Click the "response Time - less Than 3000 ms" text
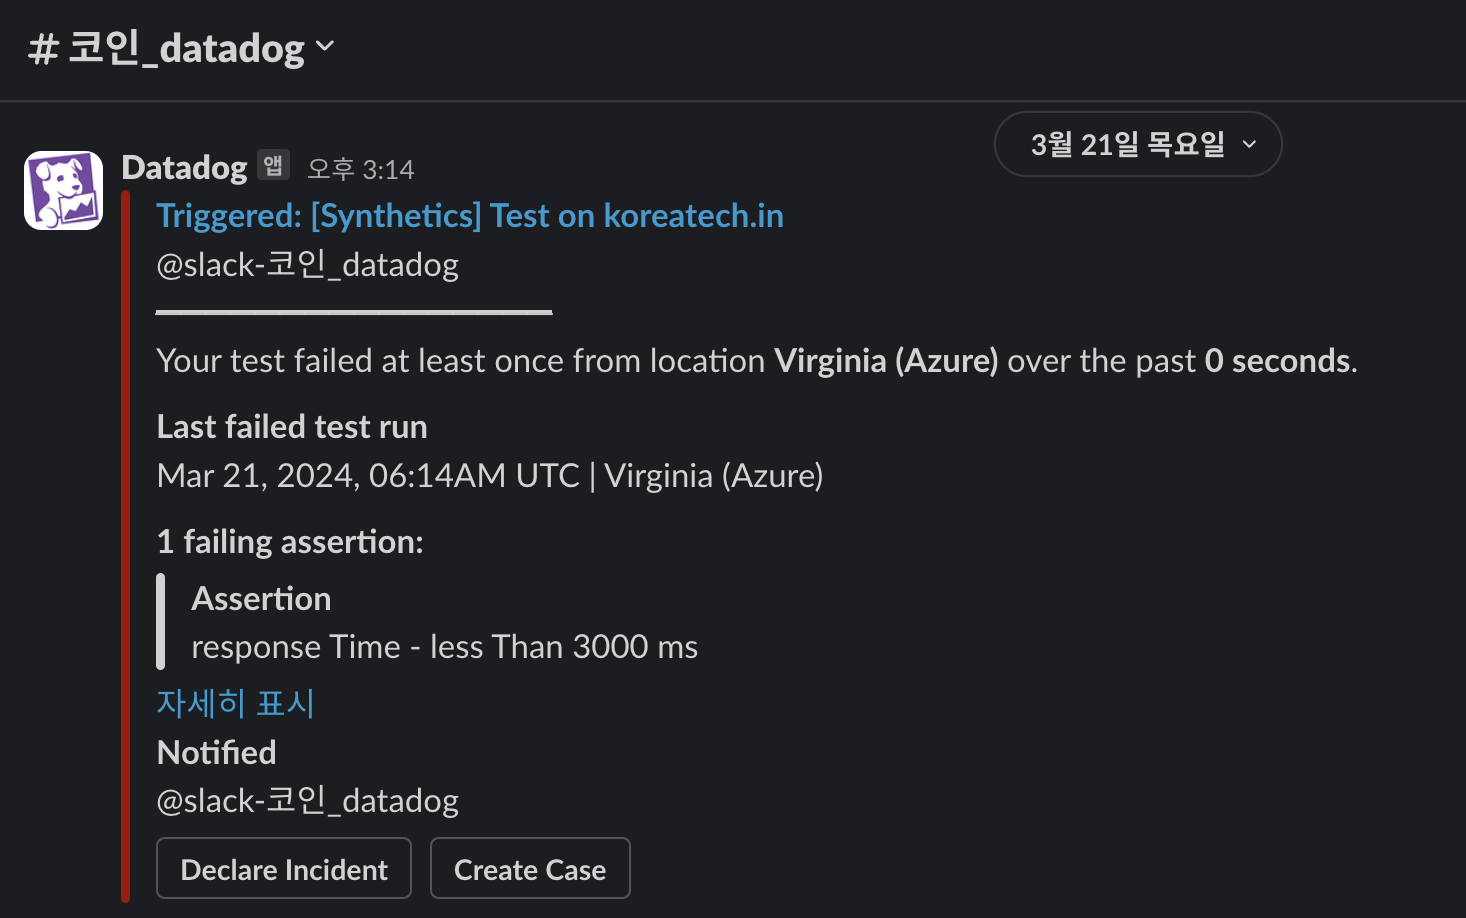 coord(444,647)
